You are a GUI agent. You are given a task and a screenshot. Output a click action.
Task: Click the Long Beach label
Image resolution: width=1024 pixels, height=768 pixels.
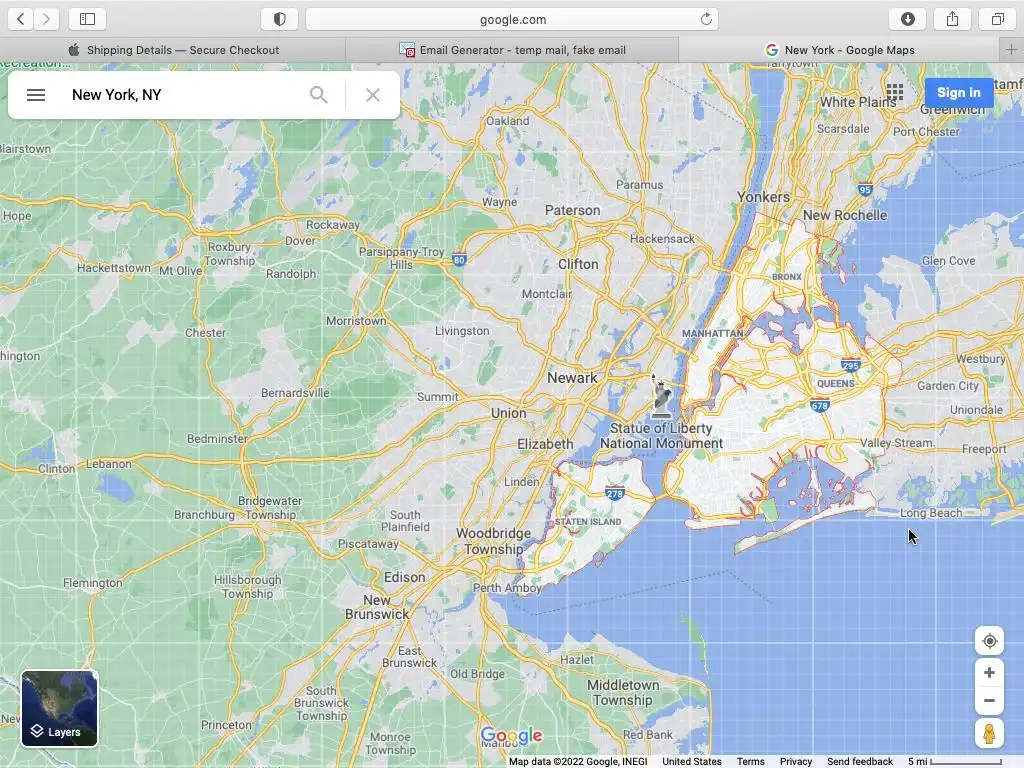931,513
